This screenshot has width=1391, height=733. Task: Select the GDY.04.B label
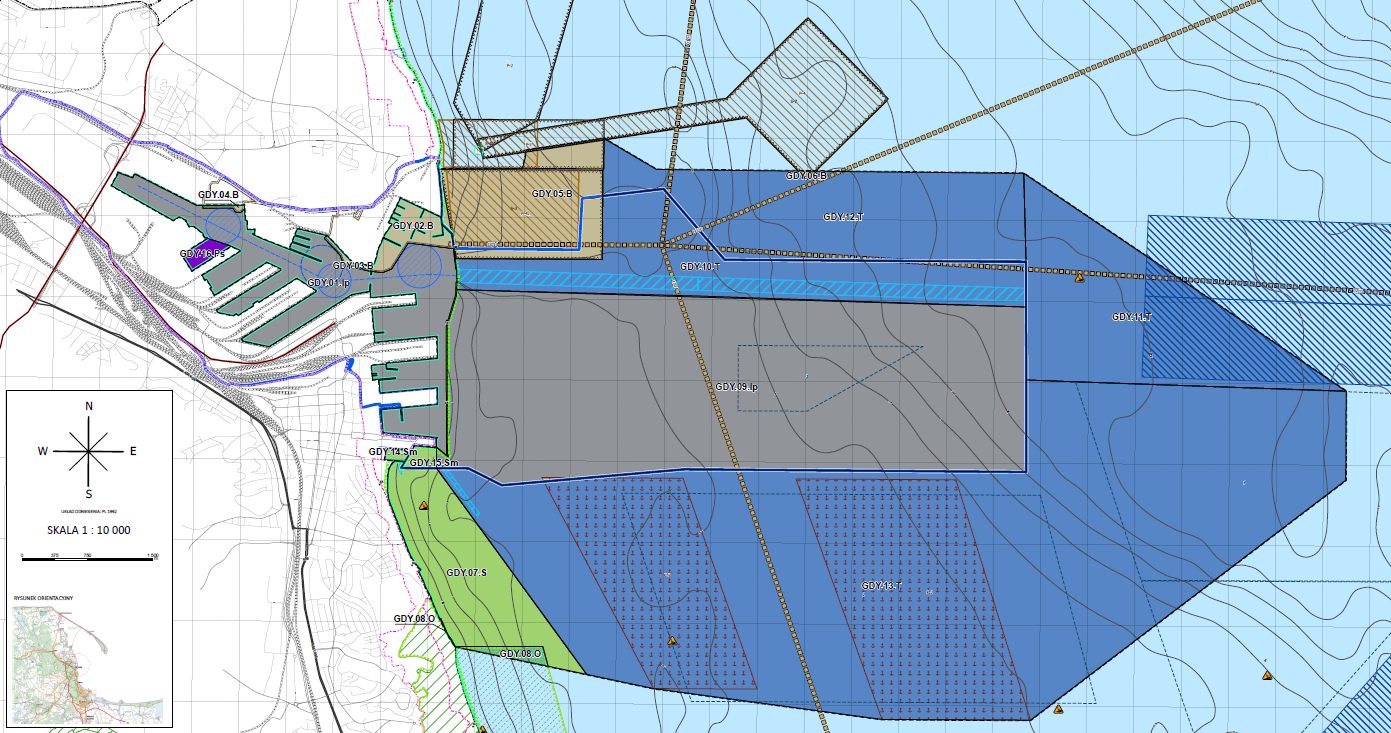pos(219,194)
